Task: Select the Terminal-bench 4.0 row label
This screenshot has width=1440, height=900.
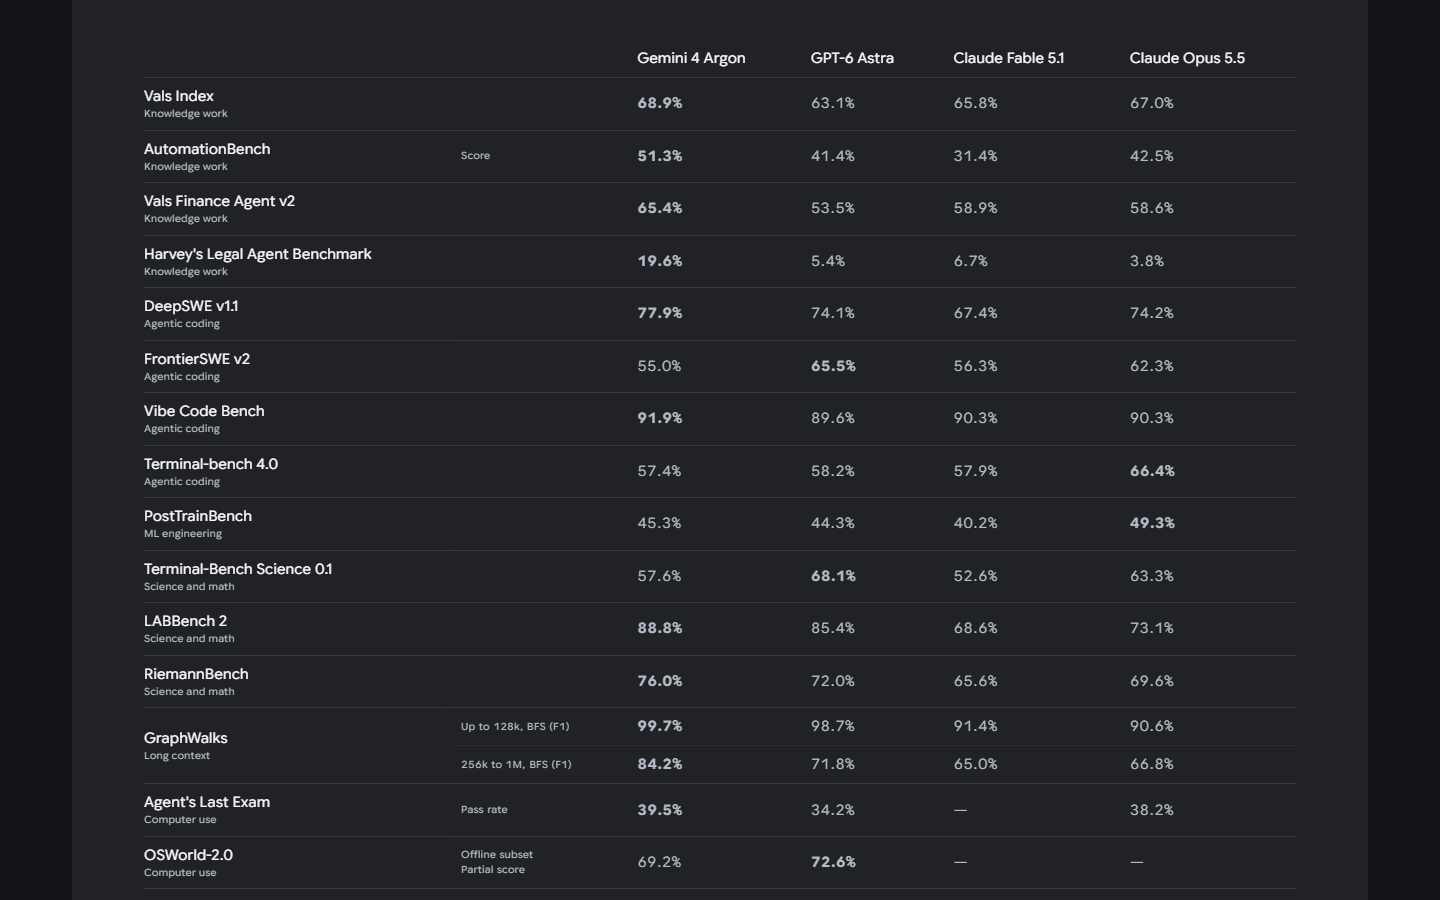Action: coord(211,464)
